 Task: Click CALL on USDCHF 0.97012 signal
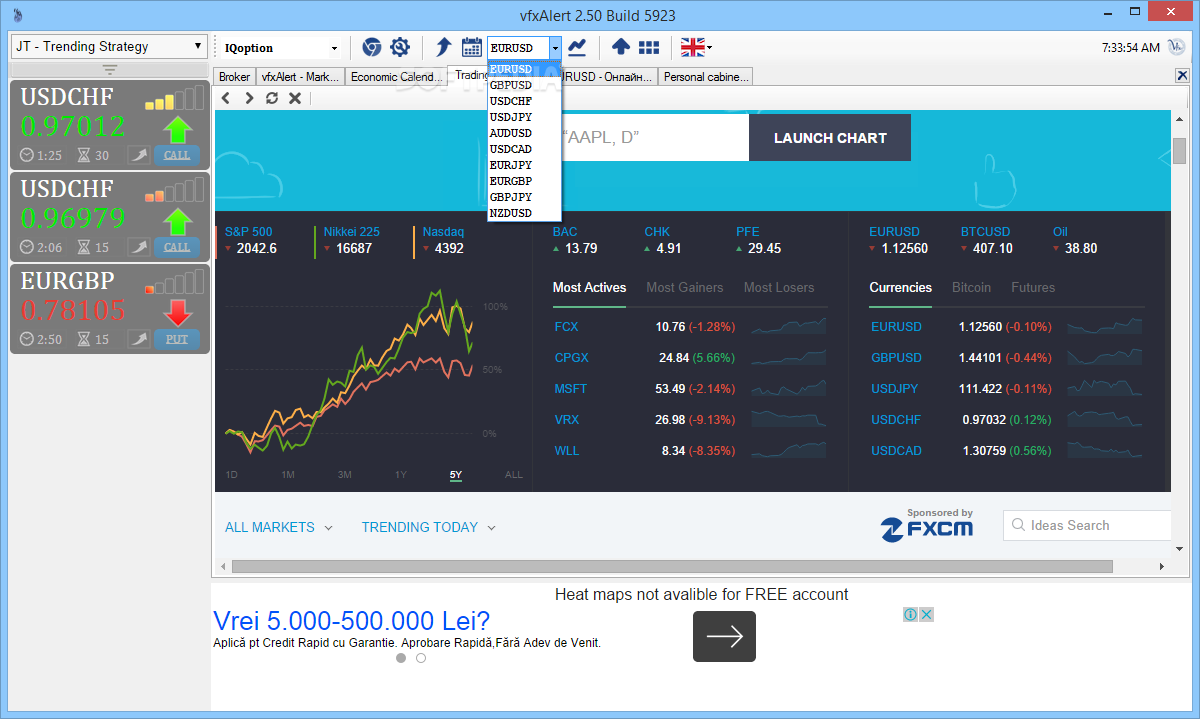click(x=177, y=155)
